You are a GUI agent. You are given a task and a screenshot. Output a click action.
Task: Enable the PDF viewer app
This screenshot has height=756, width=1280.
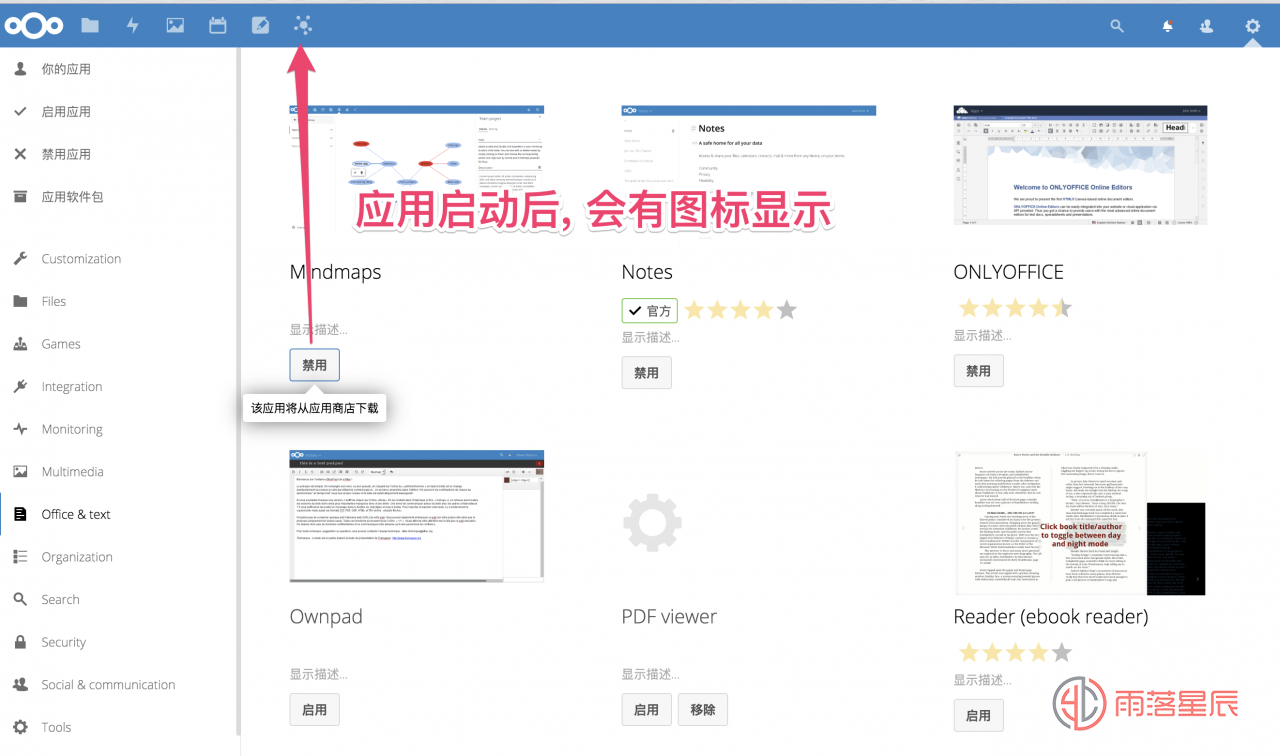pos(647,709)
